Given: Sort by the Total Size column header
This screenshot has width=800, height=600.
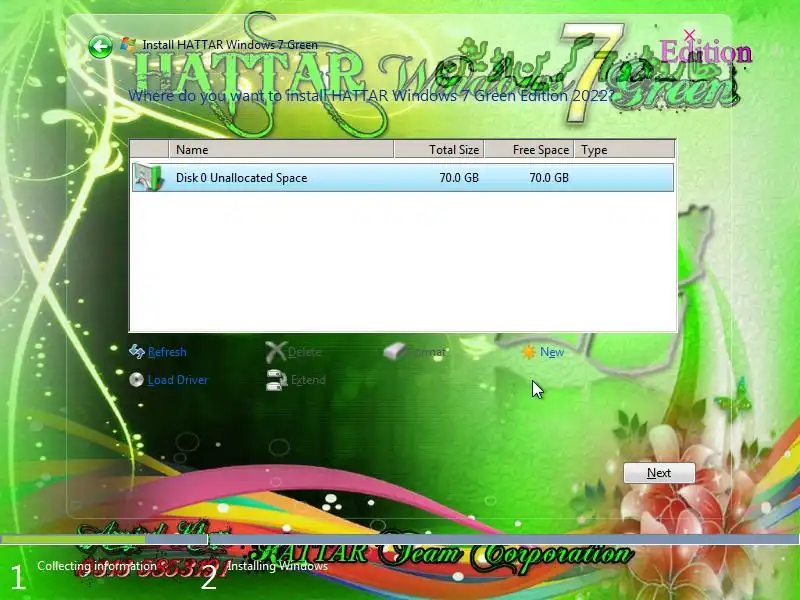Looking at the screenshot, I should 439,149.
